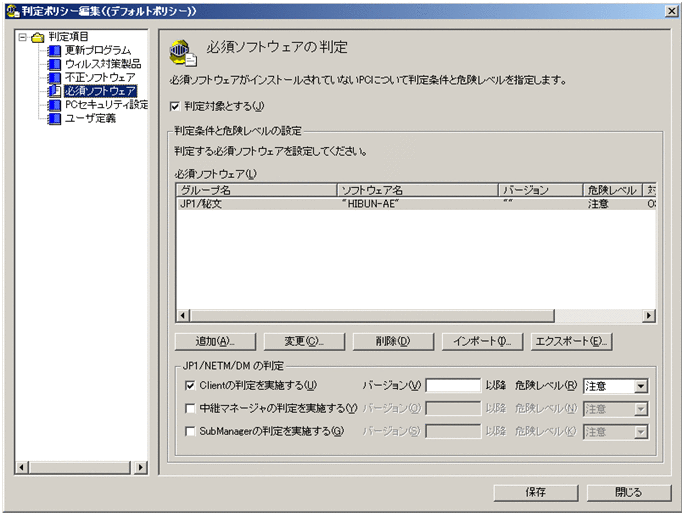Click the インポート button
Screen dimensions: 685x517
point(482,341)
